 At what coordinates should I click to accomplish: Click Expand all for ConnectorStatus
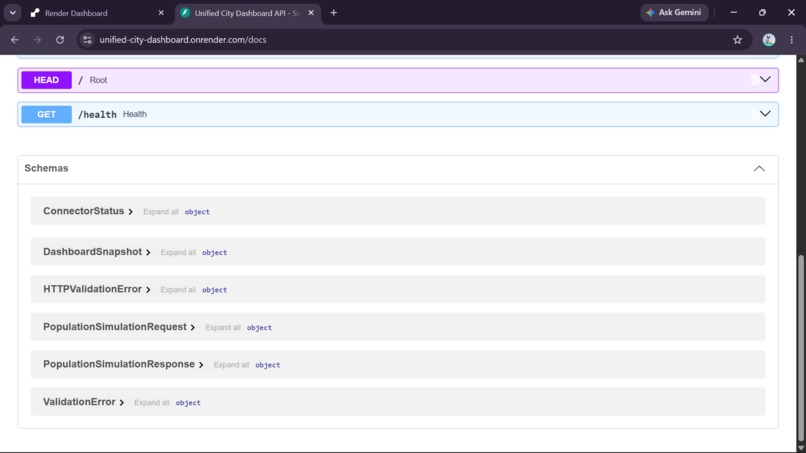tap(160, 212)
